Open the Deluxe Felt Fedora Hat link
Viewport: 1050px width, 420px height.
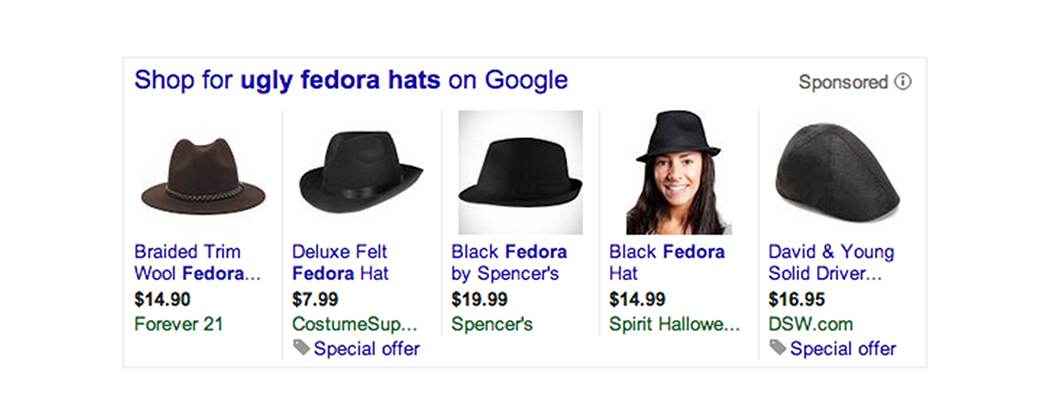coord(340,263)
